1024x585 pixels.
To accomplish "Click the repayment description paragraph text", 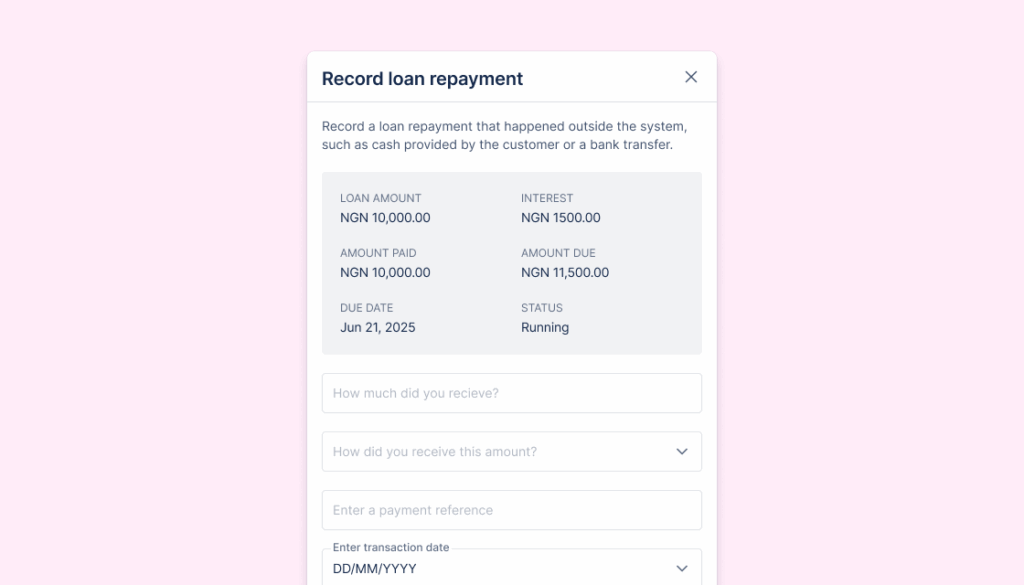I will [x=504, y=135].
